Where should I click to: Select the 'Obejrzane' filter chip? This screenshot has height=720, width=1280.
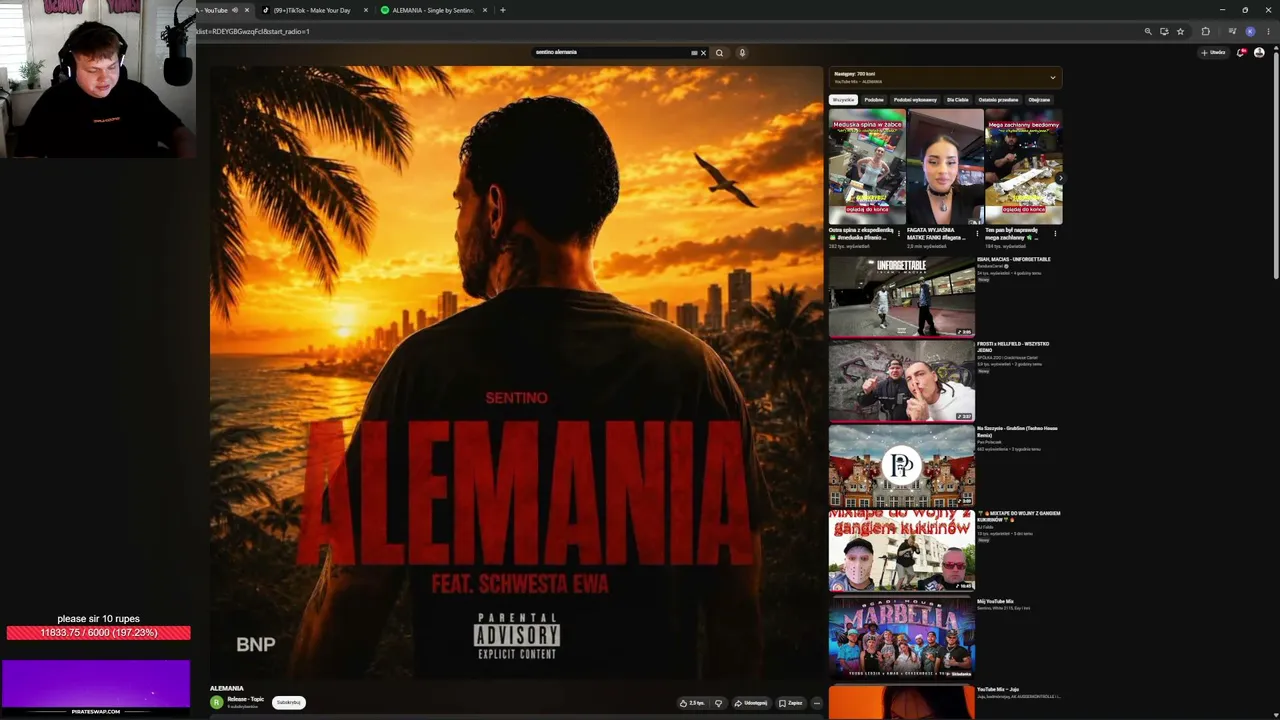click(x=1039, y=100)
